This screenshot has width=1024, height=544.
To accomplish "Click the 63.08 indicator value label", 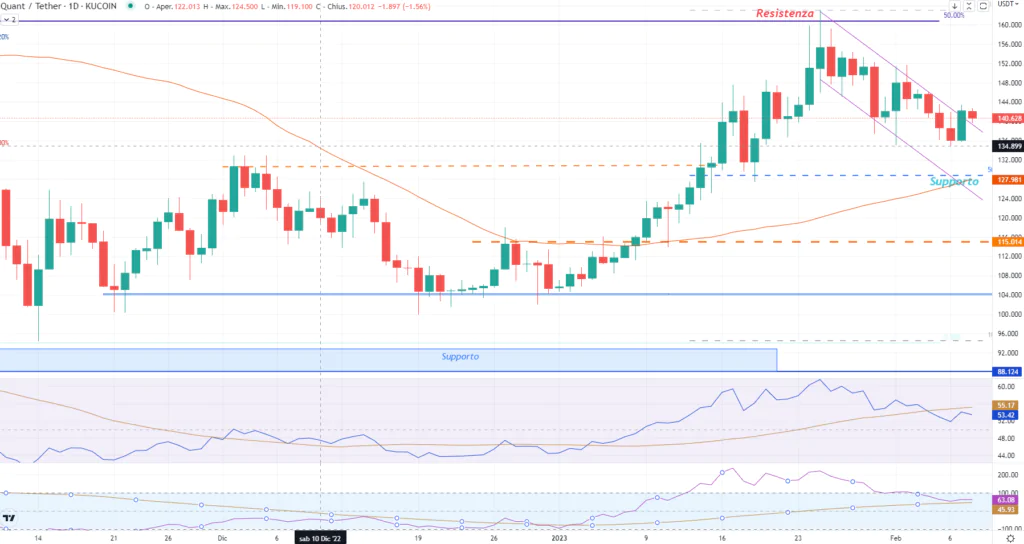I will click(x=1006, y=500).
